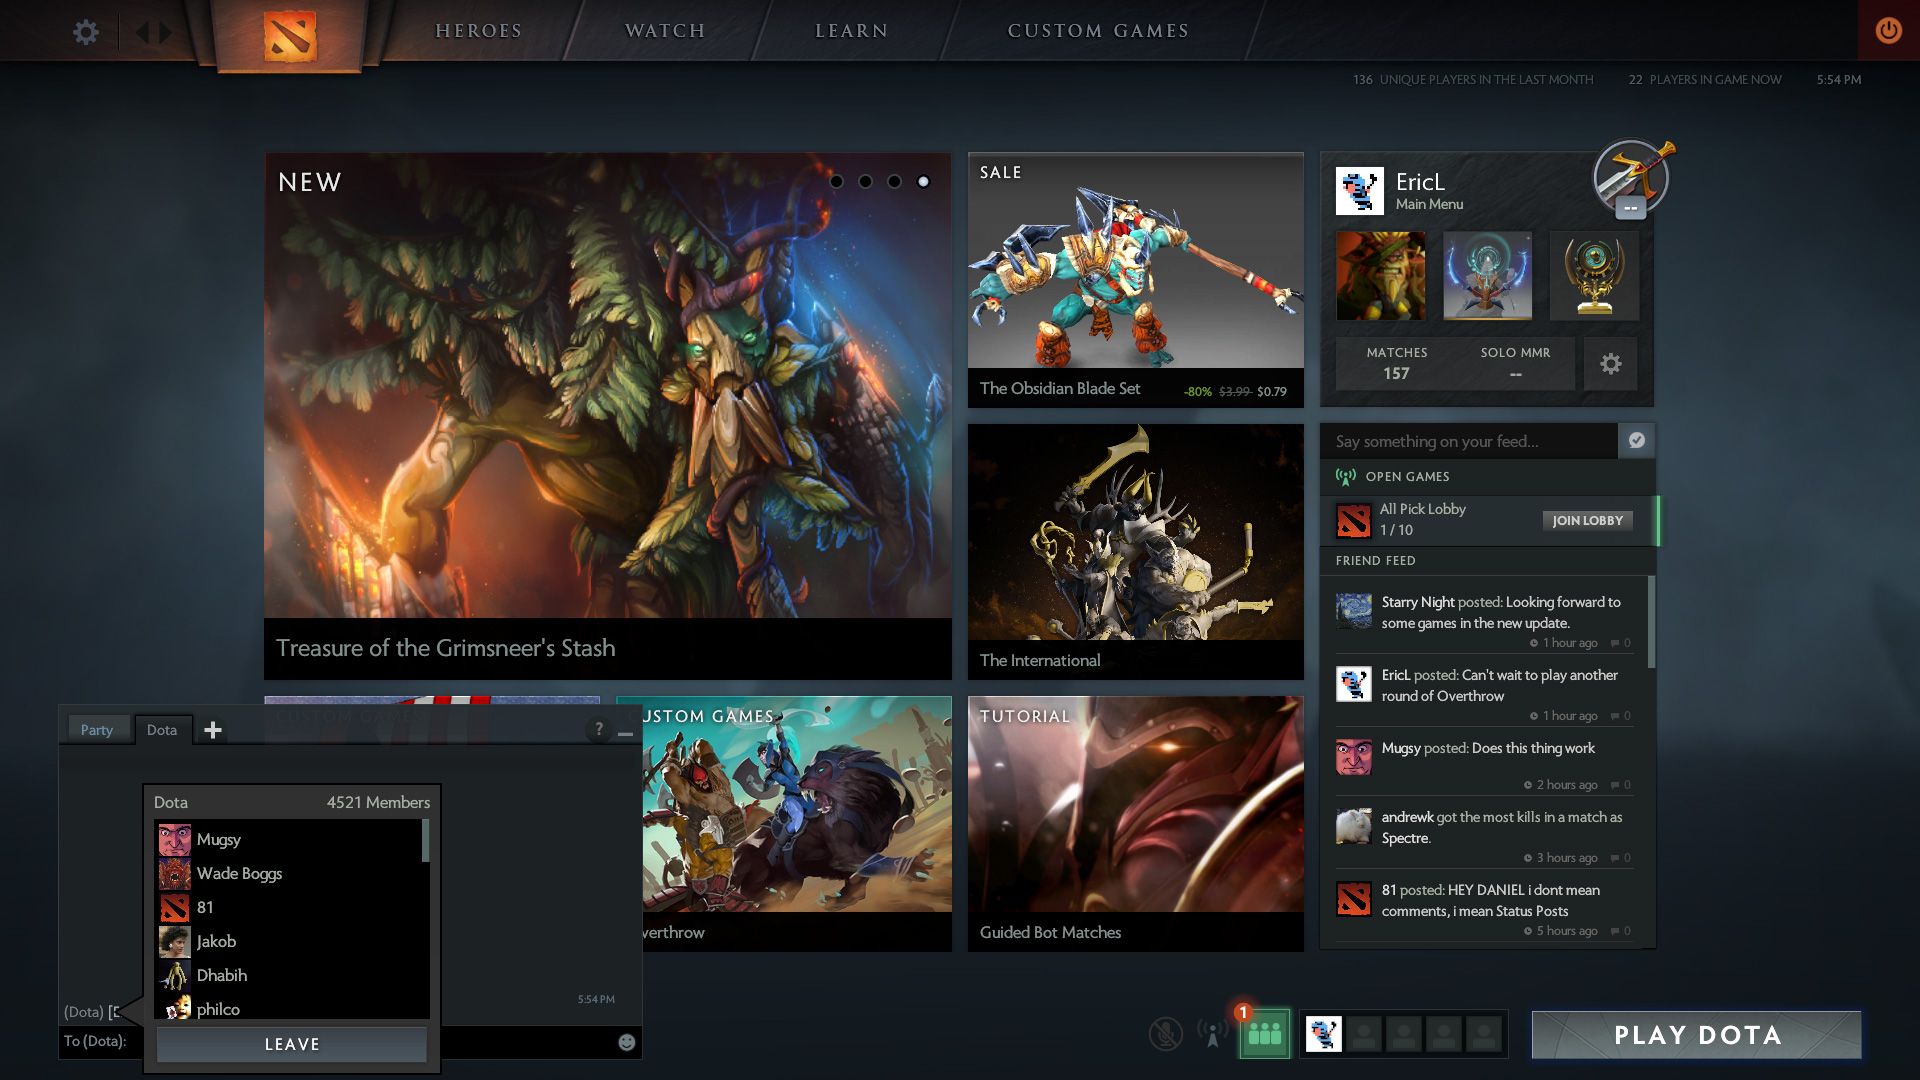Click EricL profile avatar icon
This screenshot has width=1920, height=1080.
click(1360, 190)
